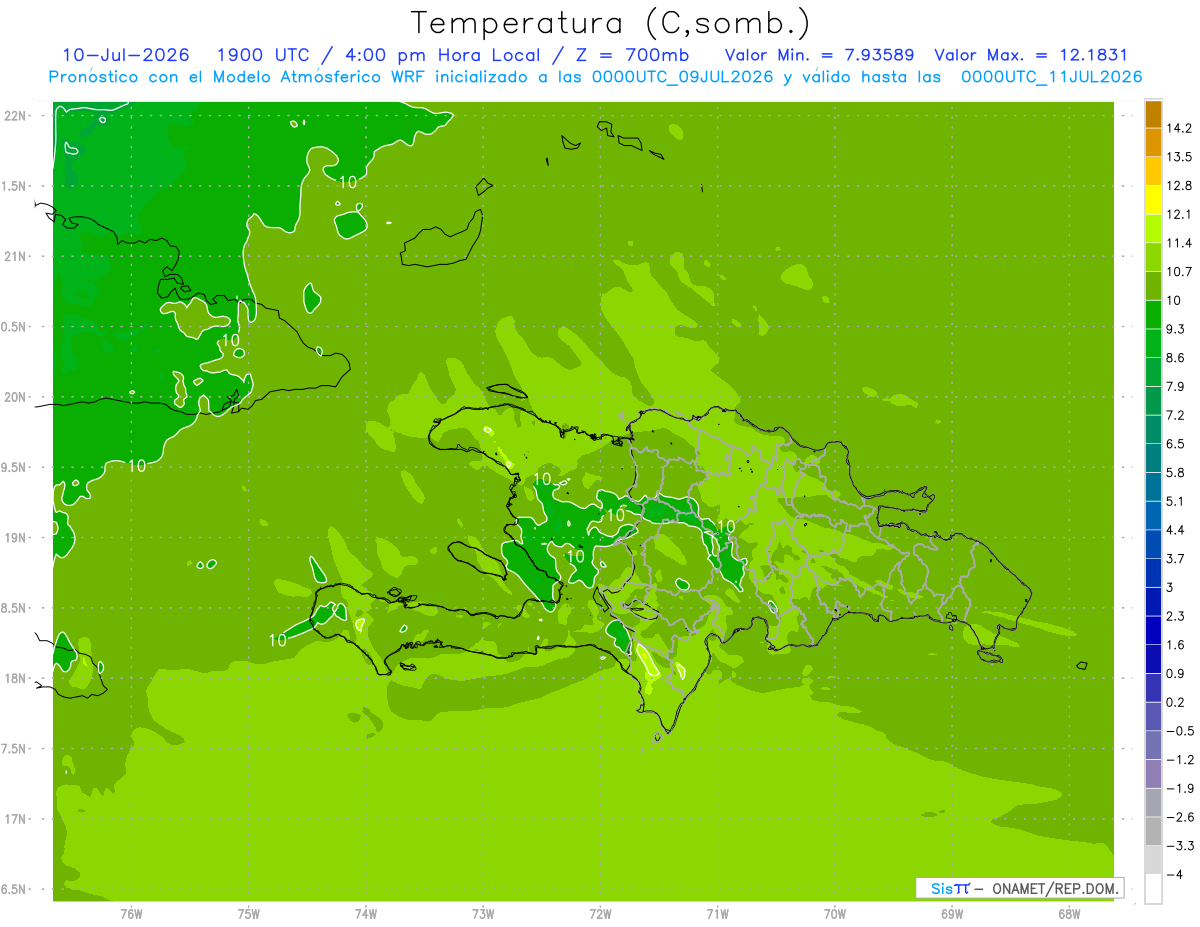Click the latitude label '9.5N'
This screenshot has width=1200, height=927.
15,467
